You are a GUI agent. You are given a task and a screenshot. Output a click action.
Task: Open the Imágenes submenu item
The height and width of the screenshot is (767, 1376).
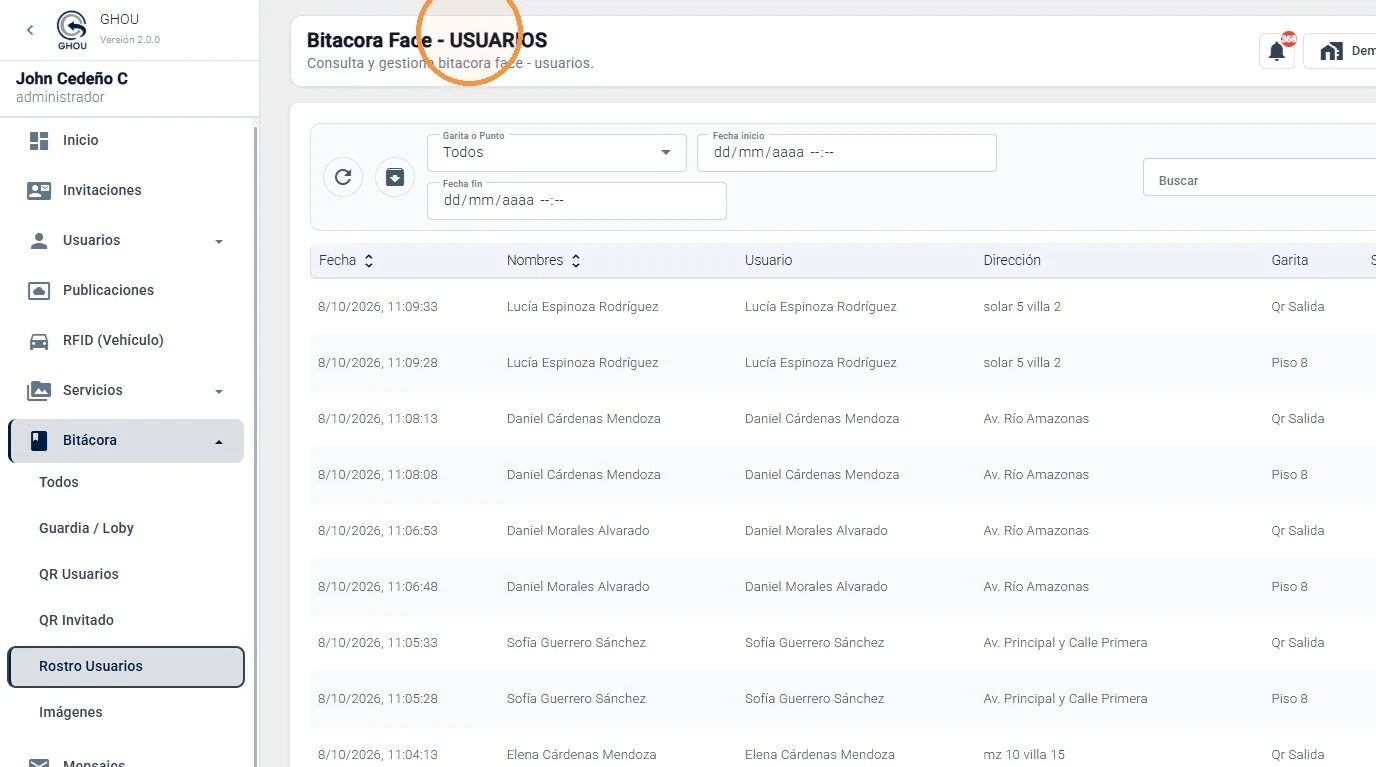(x=71, y=712)
